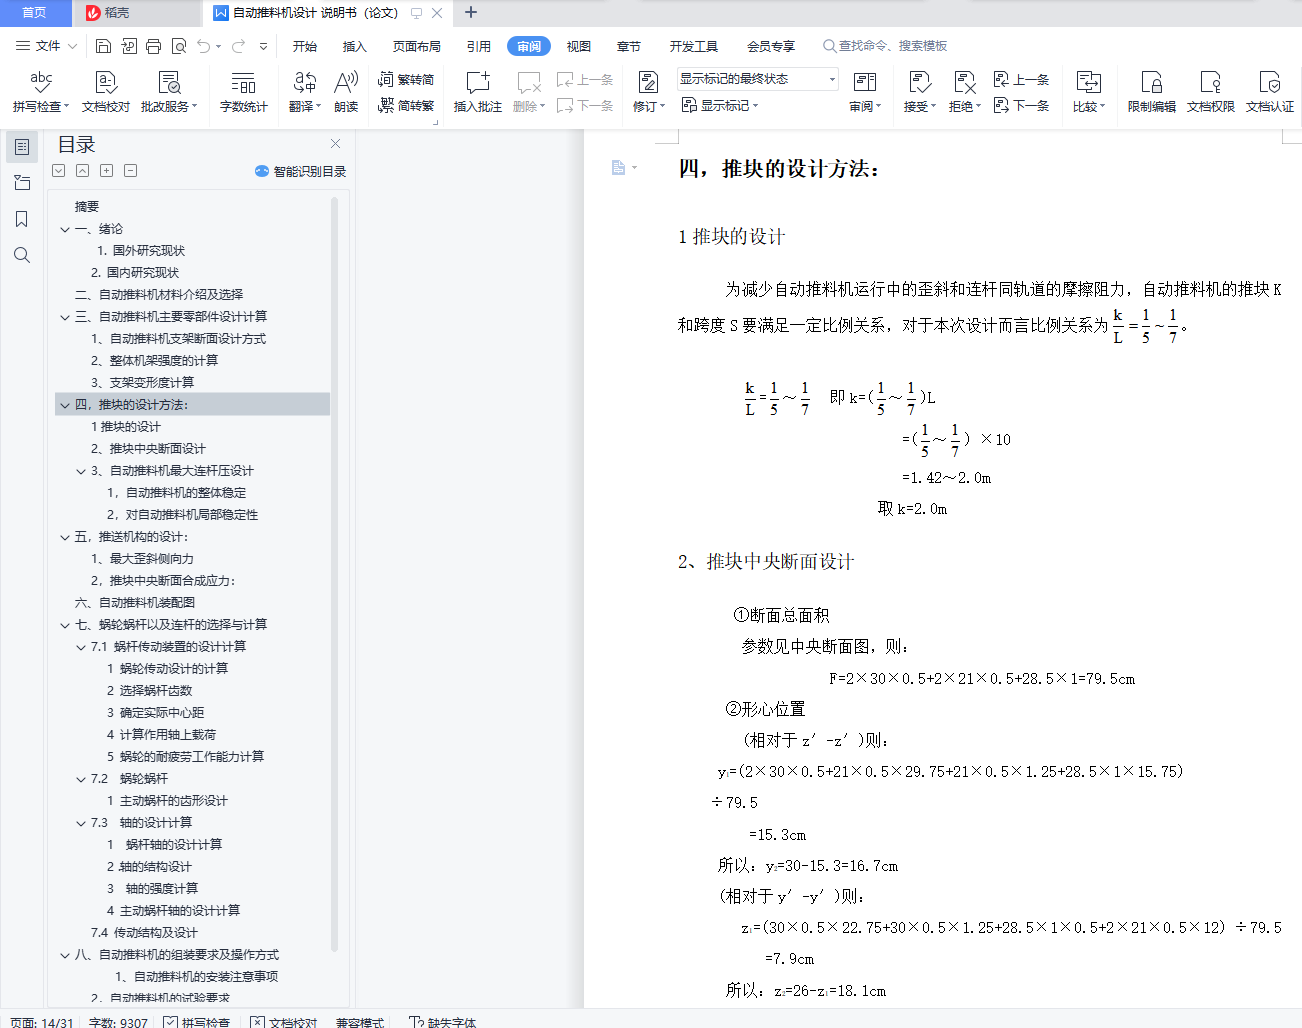Collapse the 7.1 蜗杆传动装置的设计计算 node
Viewport: 1302px width, 1028px height.
tap(81, 647)
